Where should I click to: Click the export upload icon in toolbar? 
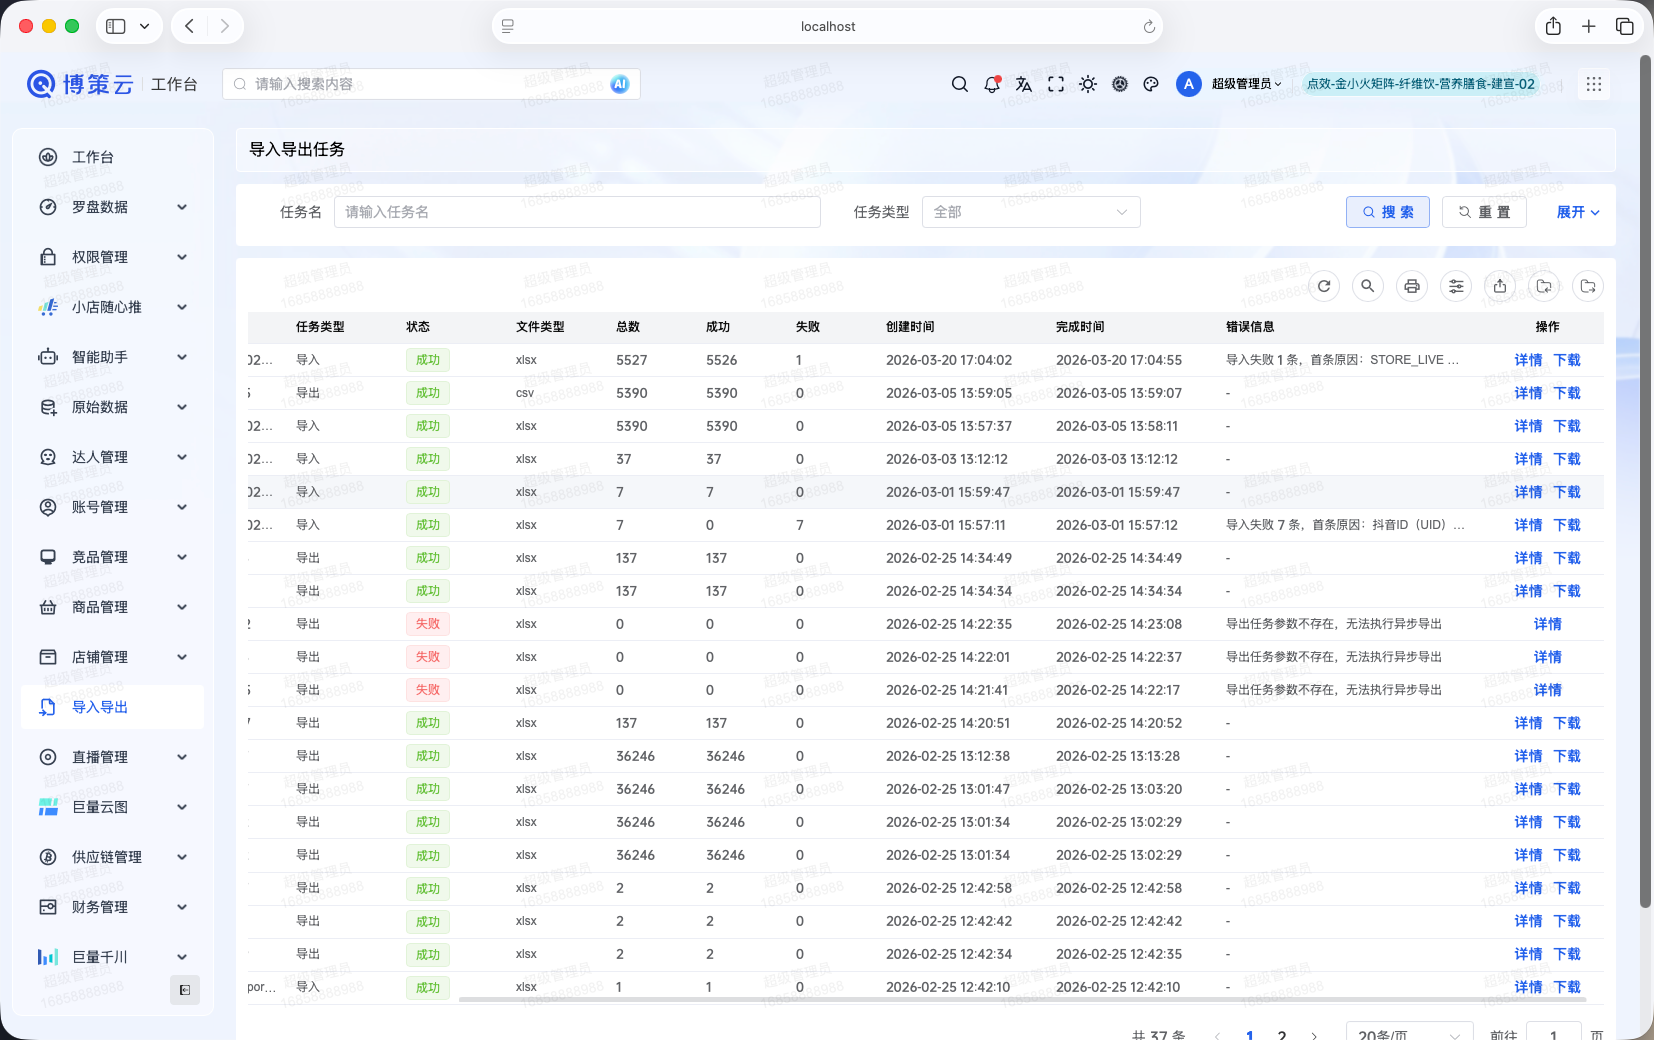click(1500, 286)
